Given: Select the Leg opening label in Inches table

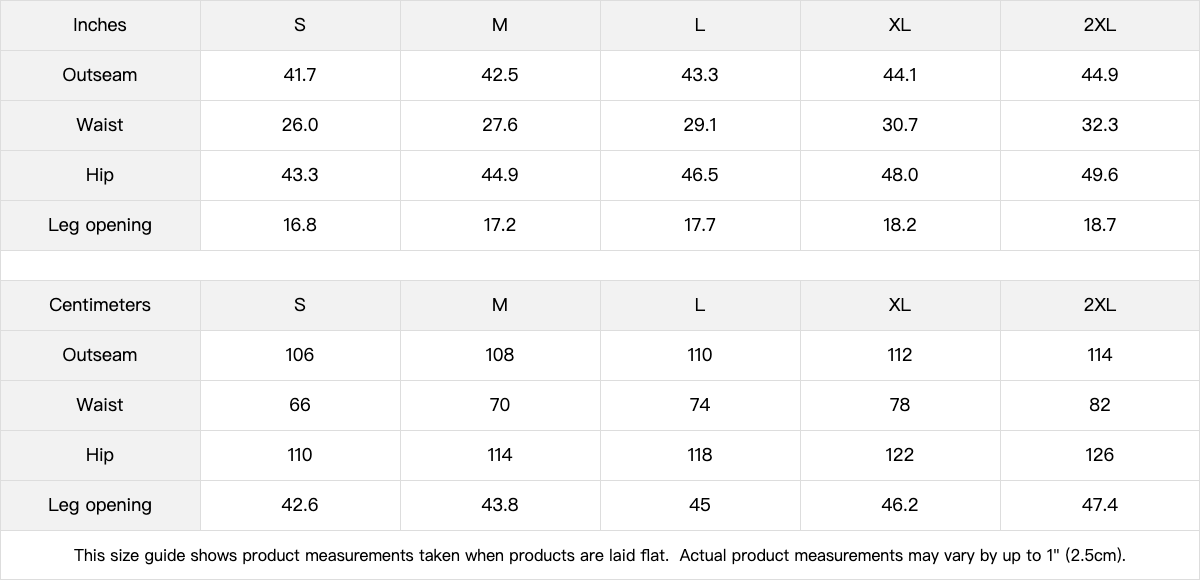Looking at the screenshot, I should (x=100, y=225).
